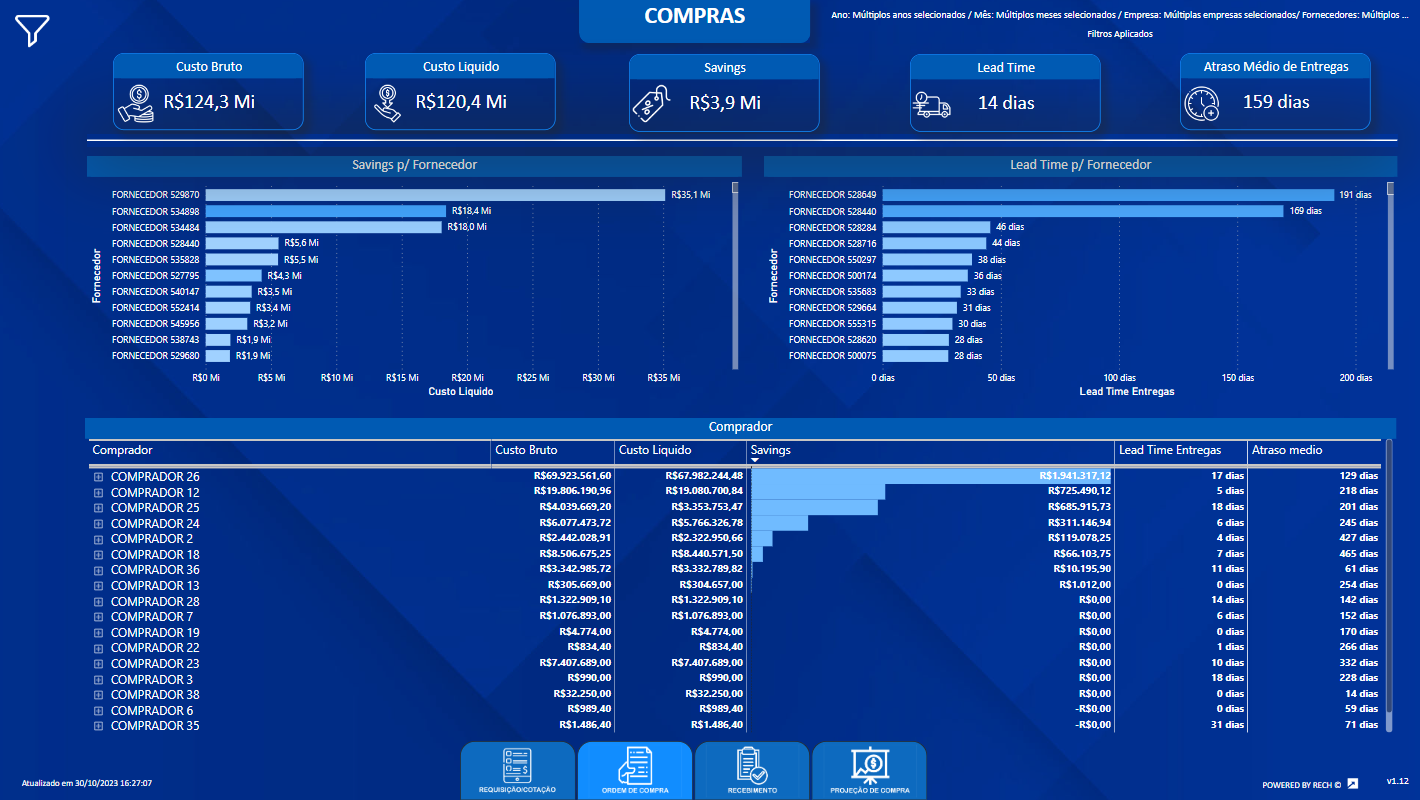Image resolution: width=1420 pixels, height=800 pixels.
Task: Click the Requisição/Cotação checklist icon
Action: 517,766
